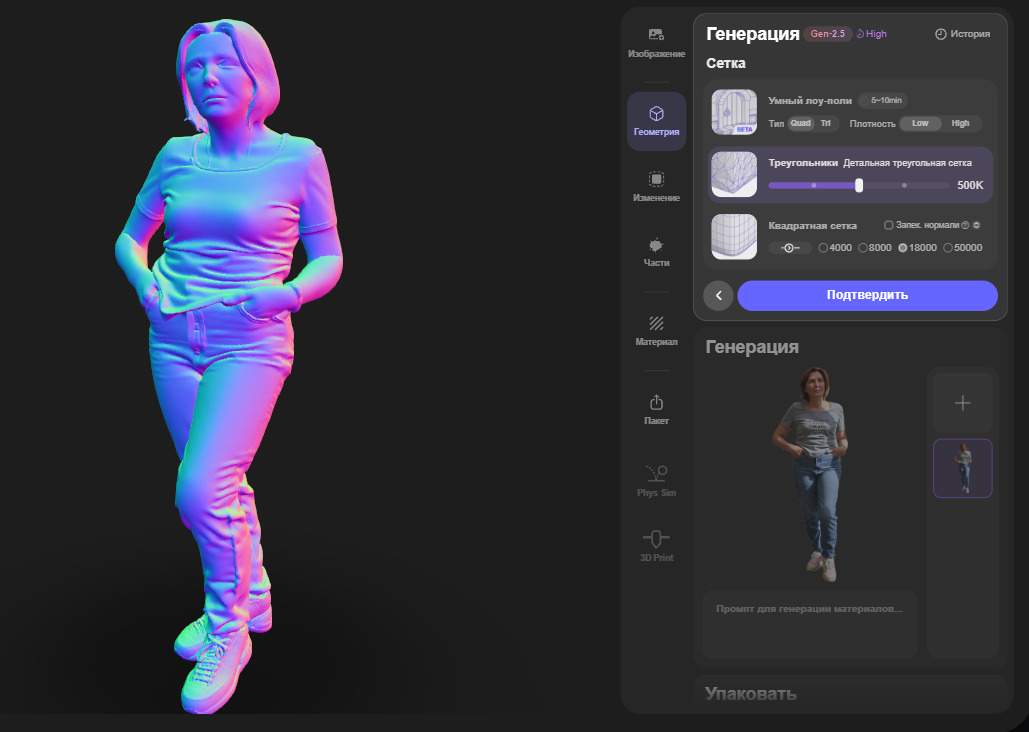Select the Геометрия sidebar section
This screenshot has width=1029, height=732.
(x=656, y=121)
